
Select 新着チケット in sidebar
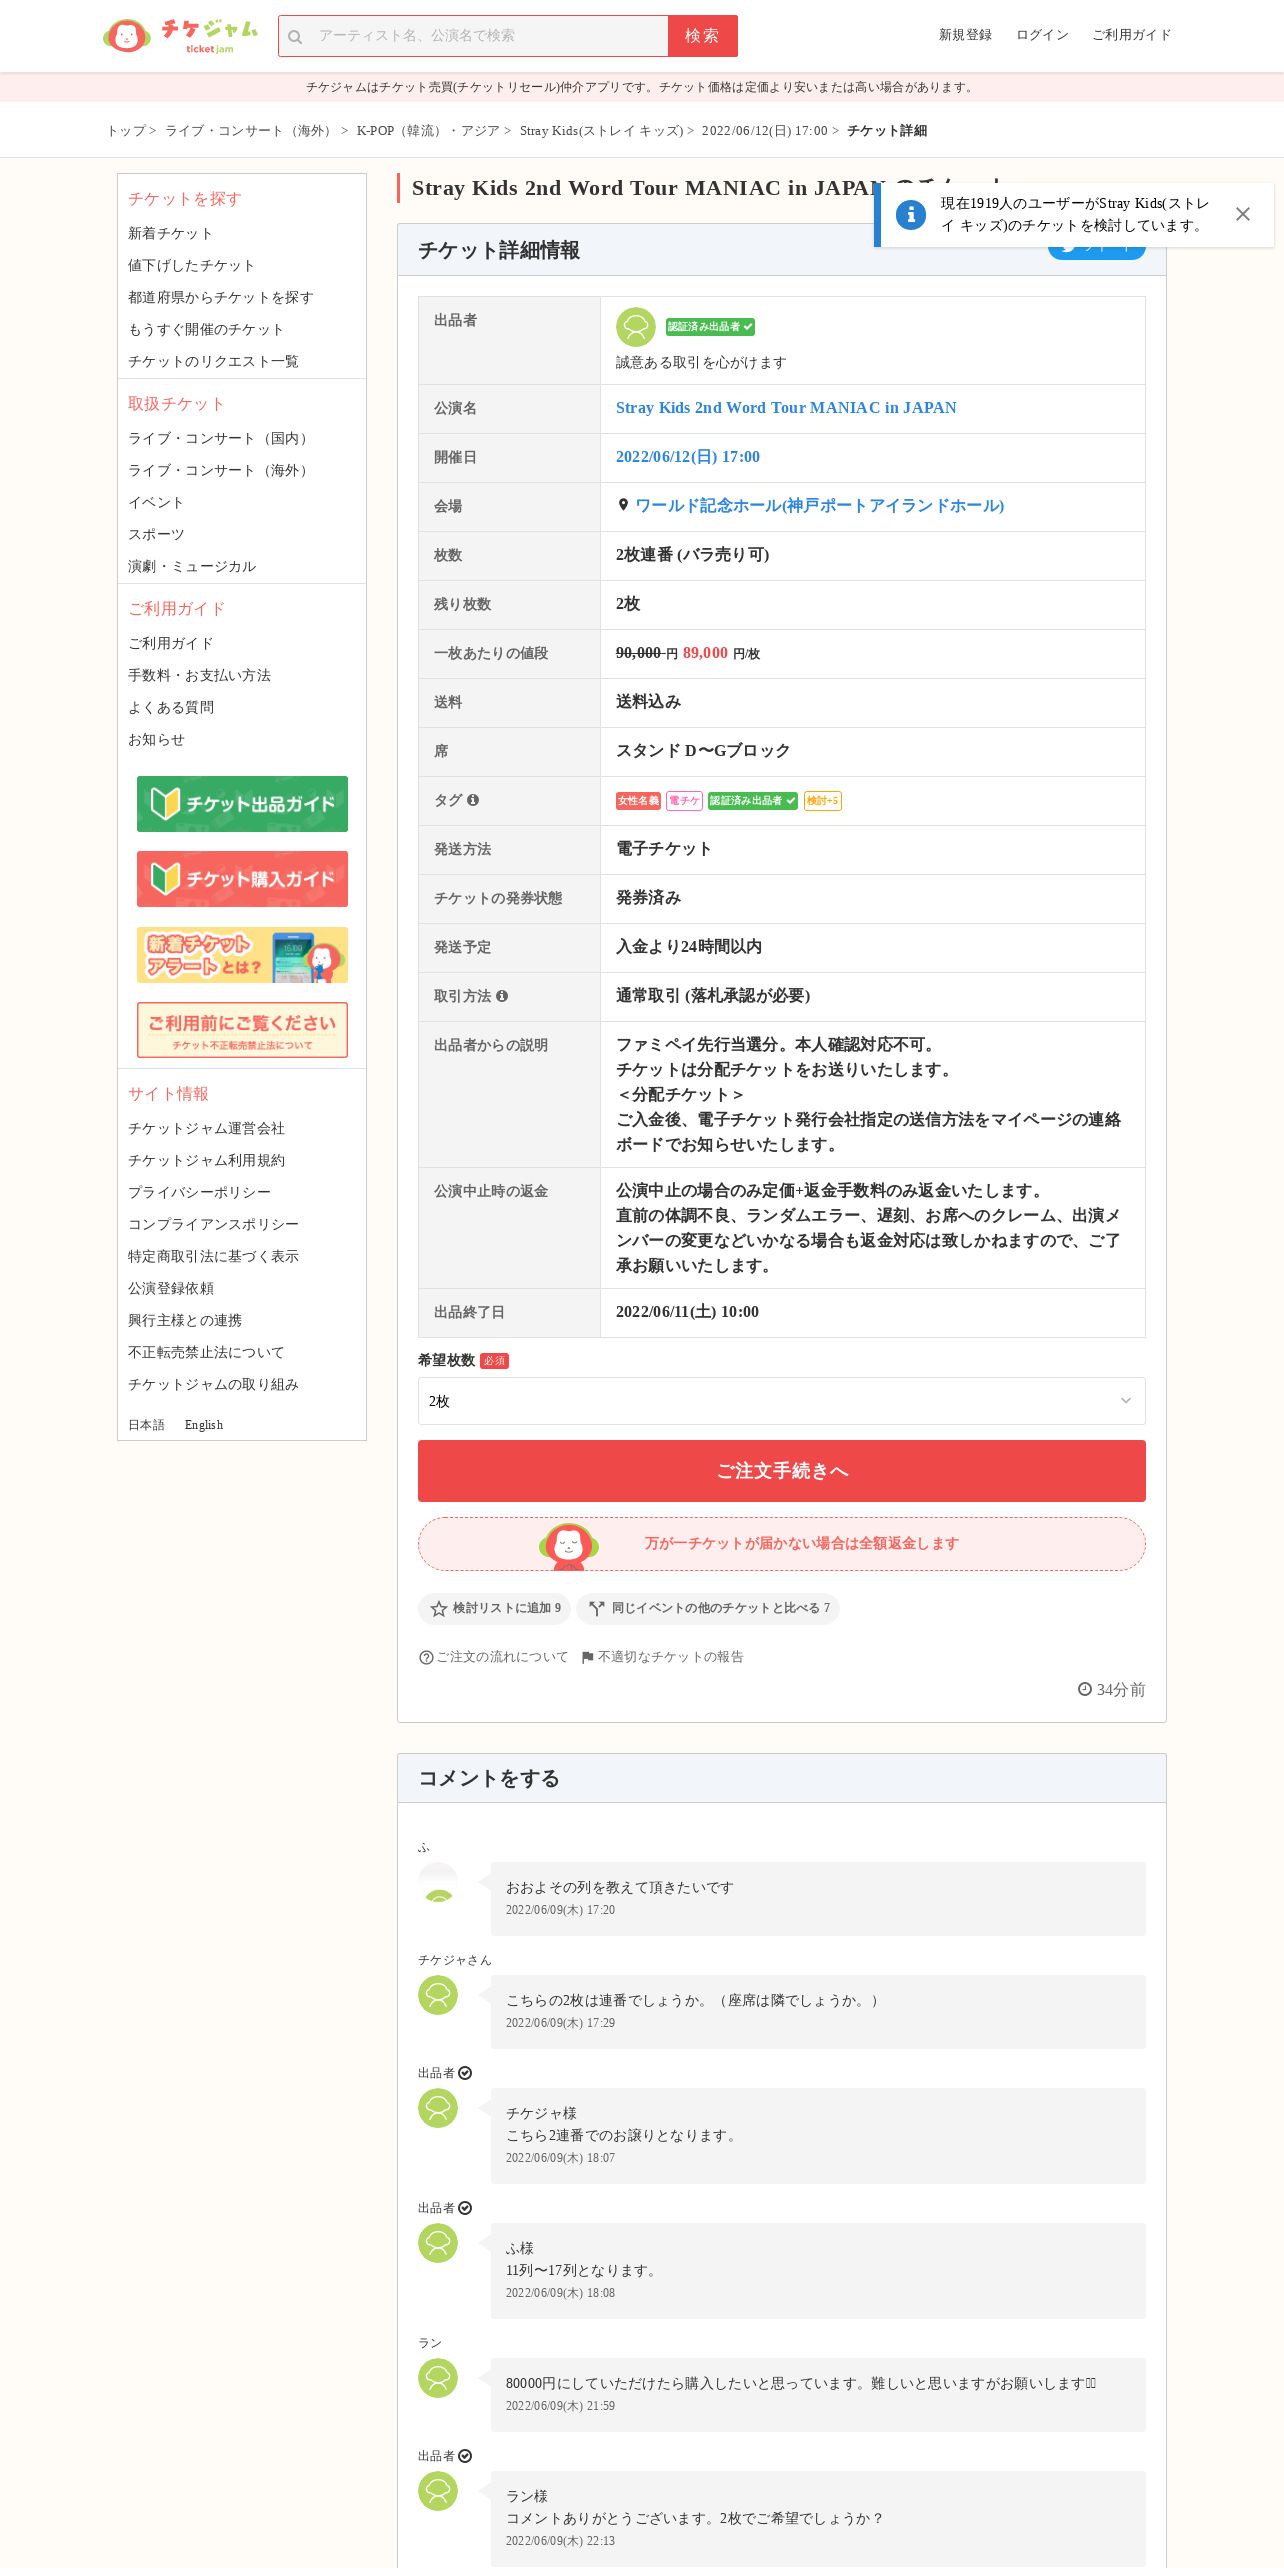pos(170,233)
